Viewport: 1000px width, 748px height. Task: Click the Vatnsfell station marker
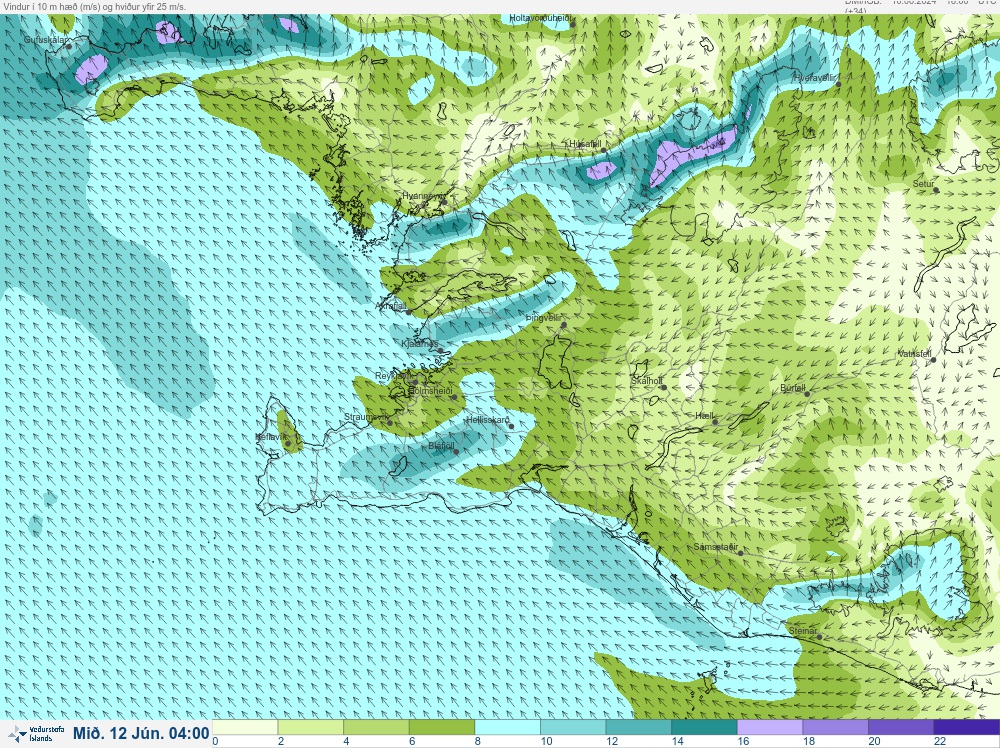click(933, 360)
